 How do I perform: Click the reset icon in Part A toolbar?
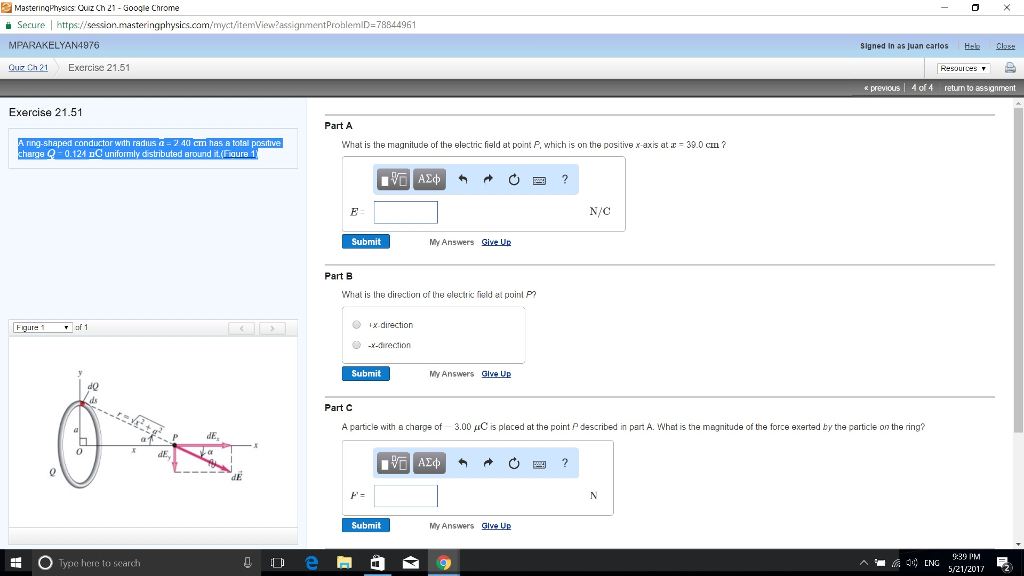click(x=514, y=179)
